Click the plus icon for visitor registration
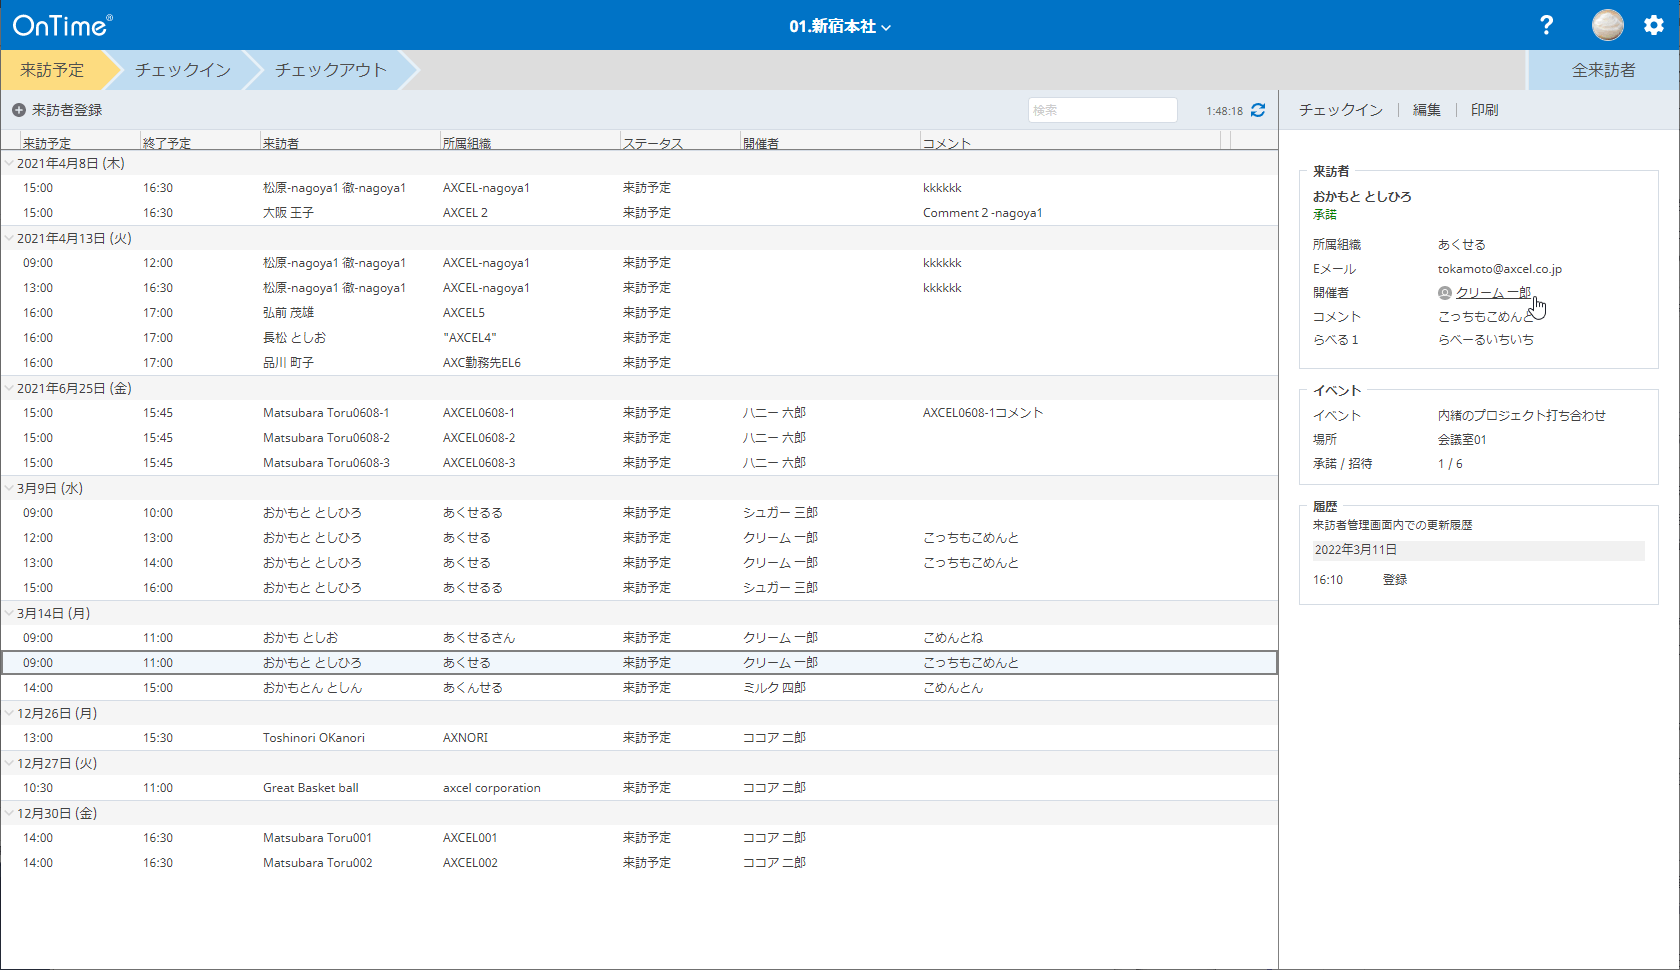This screenshot has width=1680, height=970. 19,110
